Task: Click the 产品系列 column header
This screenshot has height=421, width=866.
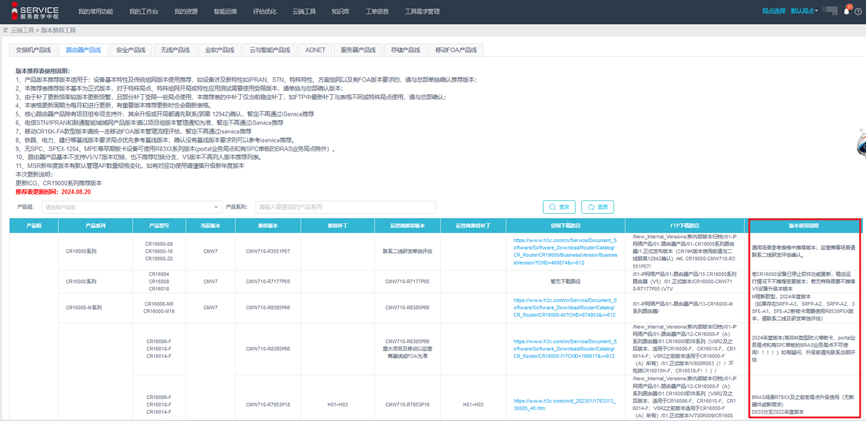Action: 96,226
